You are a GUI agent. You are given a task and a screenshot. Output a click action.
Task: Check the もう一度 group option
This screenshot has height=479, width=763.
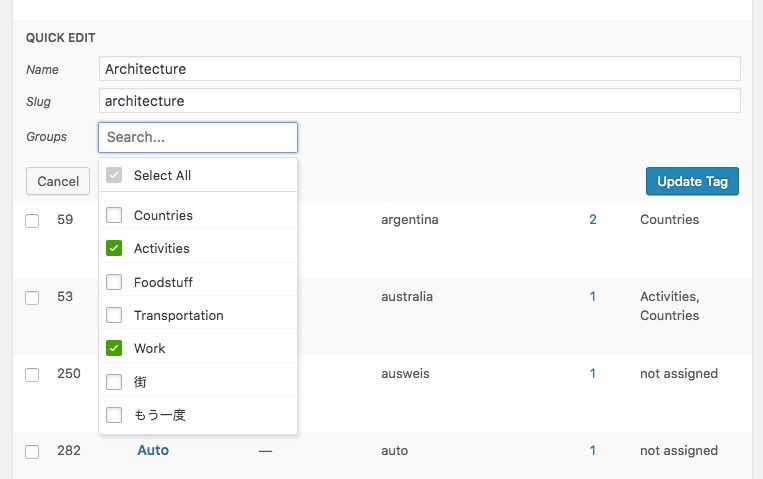pyautogui.click(x=114, y=415)
